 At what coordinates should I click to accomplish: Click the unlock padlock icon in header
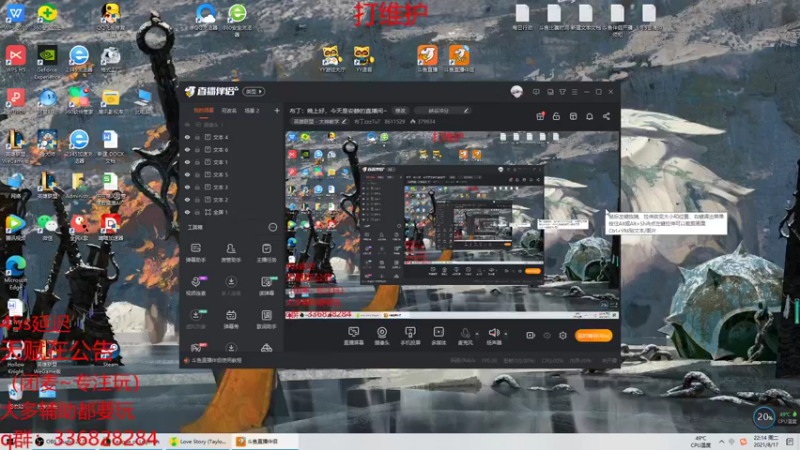pos(556,116)
